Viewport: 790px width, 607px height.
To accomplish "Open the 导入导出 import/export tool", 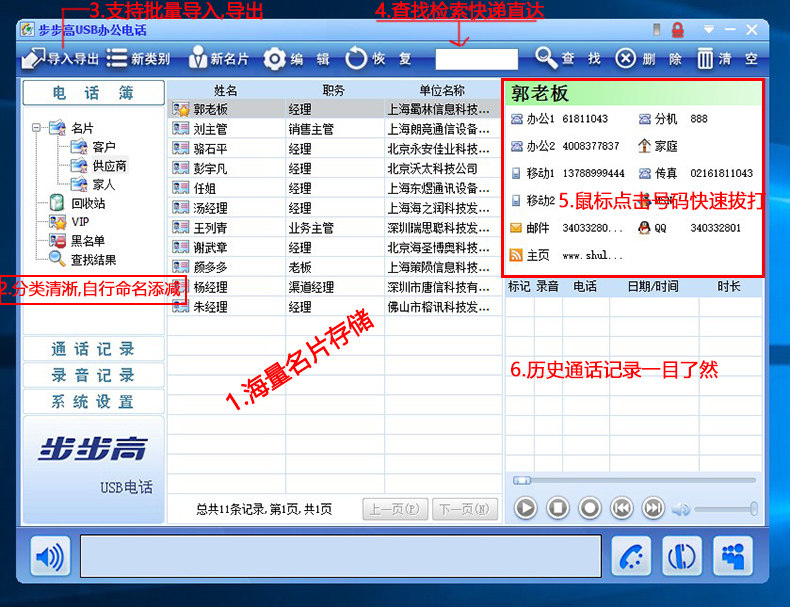I will 60,58.
